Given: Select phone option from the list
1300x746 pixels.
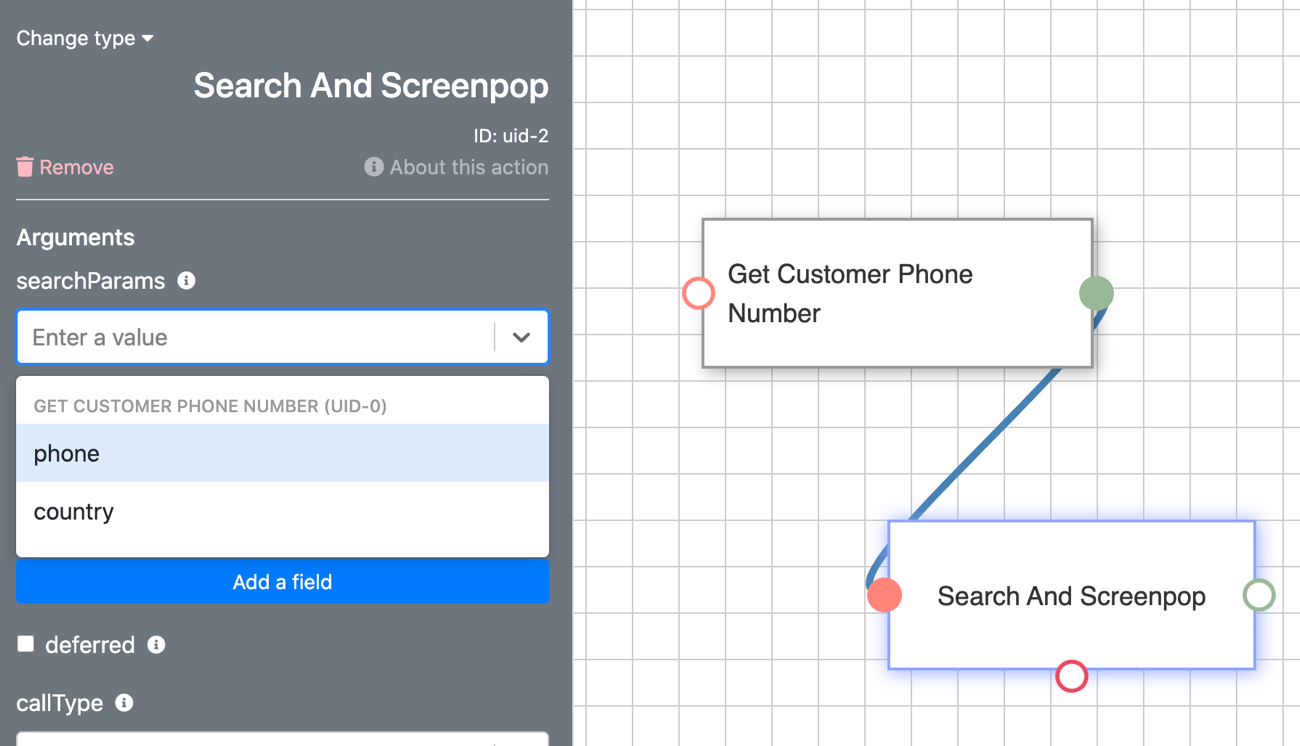Looking at the screenshot, I should tap(282, 453).
